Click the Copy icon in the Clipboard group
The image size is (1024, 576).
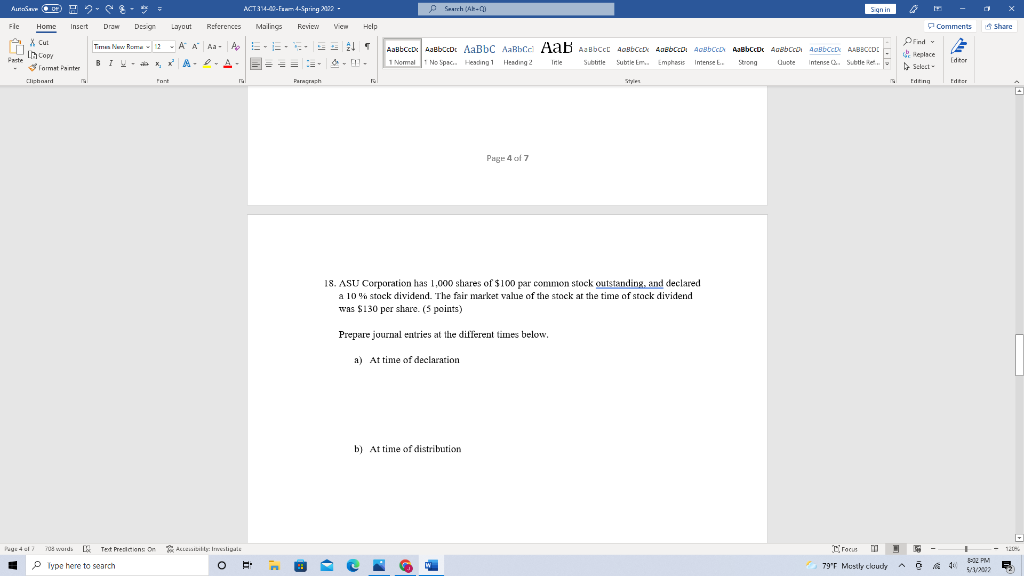(35, 55)
